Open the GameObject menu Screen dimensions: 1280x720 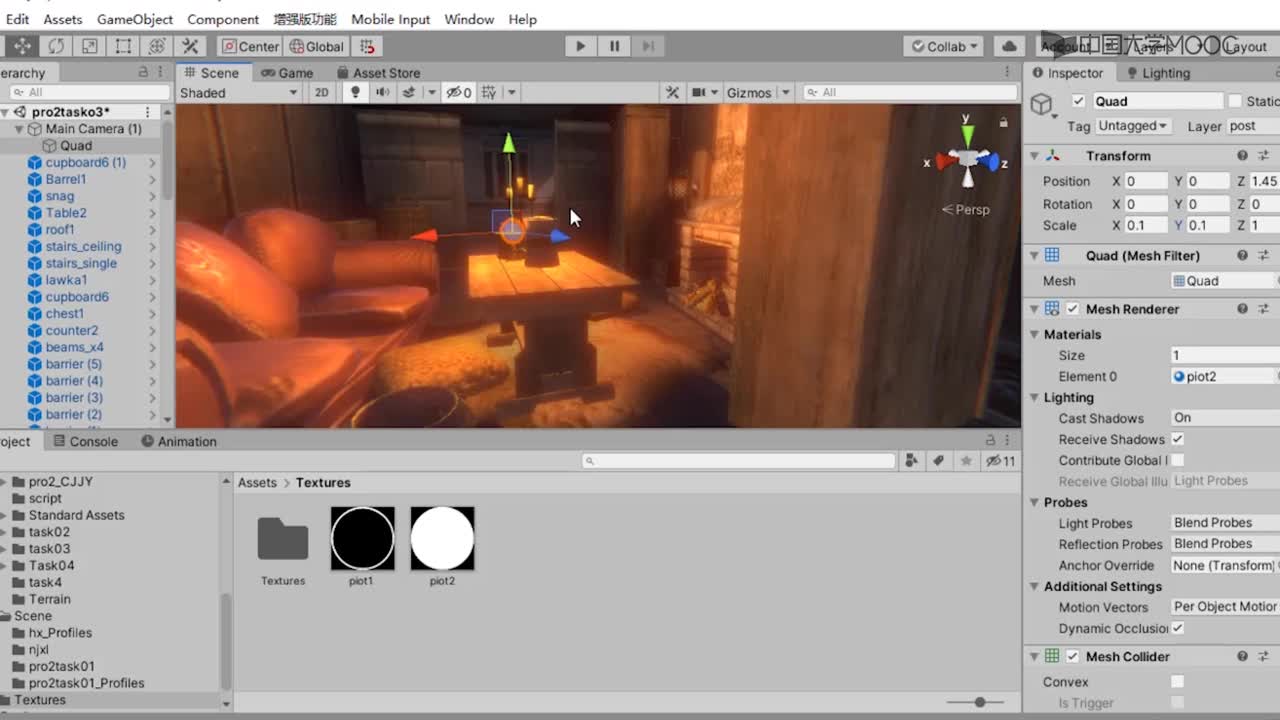point(135,19)
